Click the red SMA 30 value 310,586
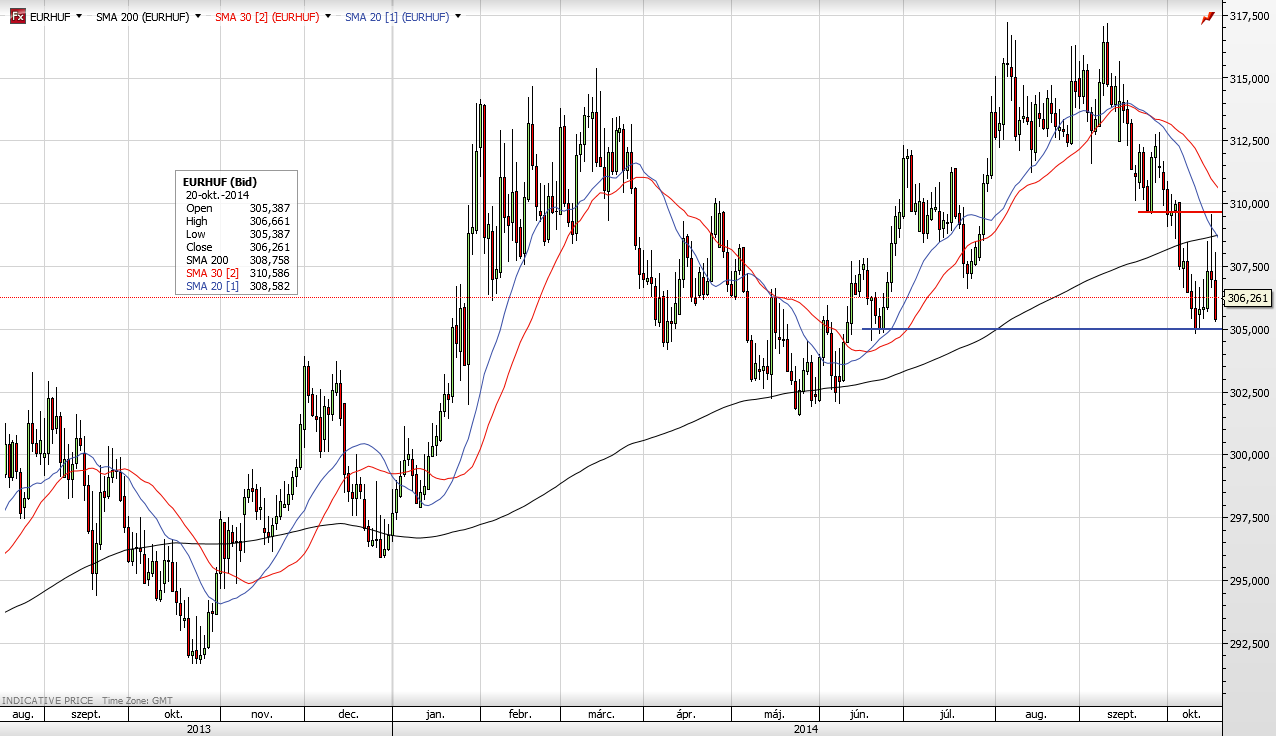This screenshot has width=1276, height=736. [269, 273]
